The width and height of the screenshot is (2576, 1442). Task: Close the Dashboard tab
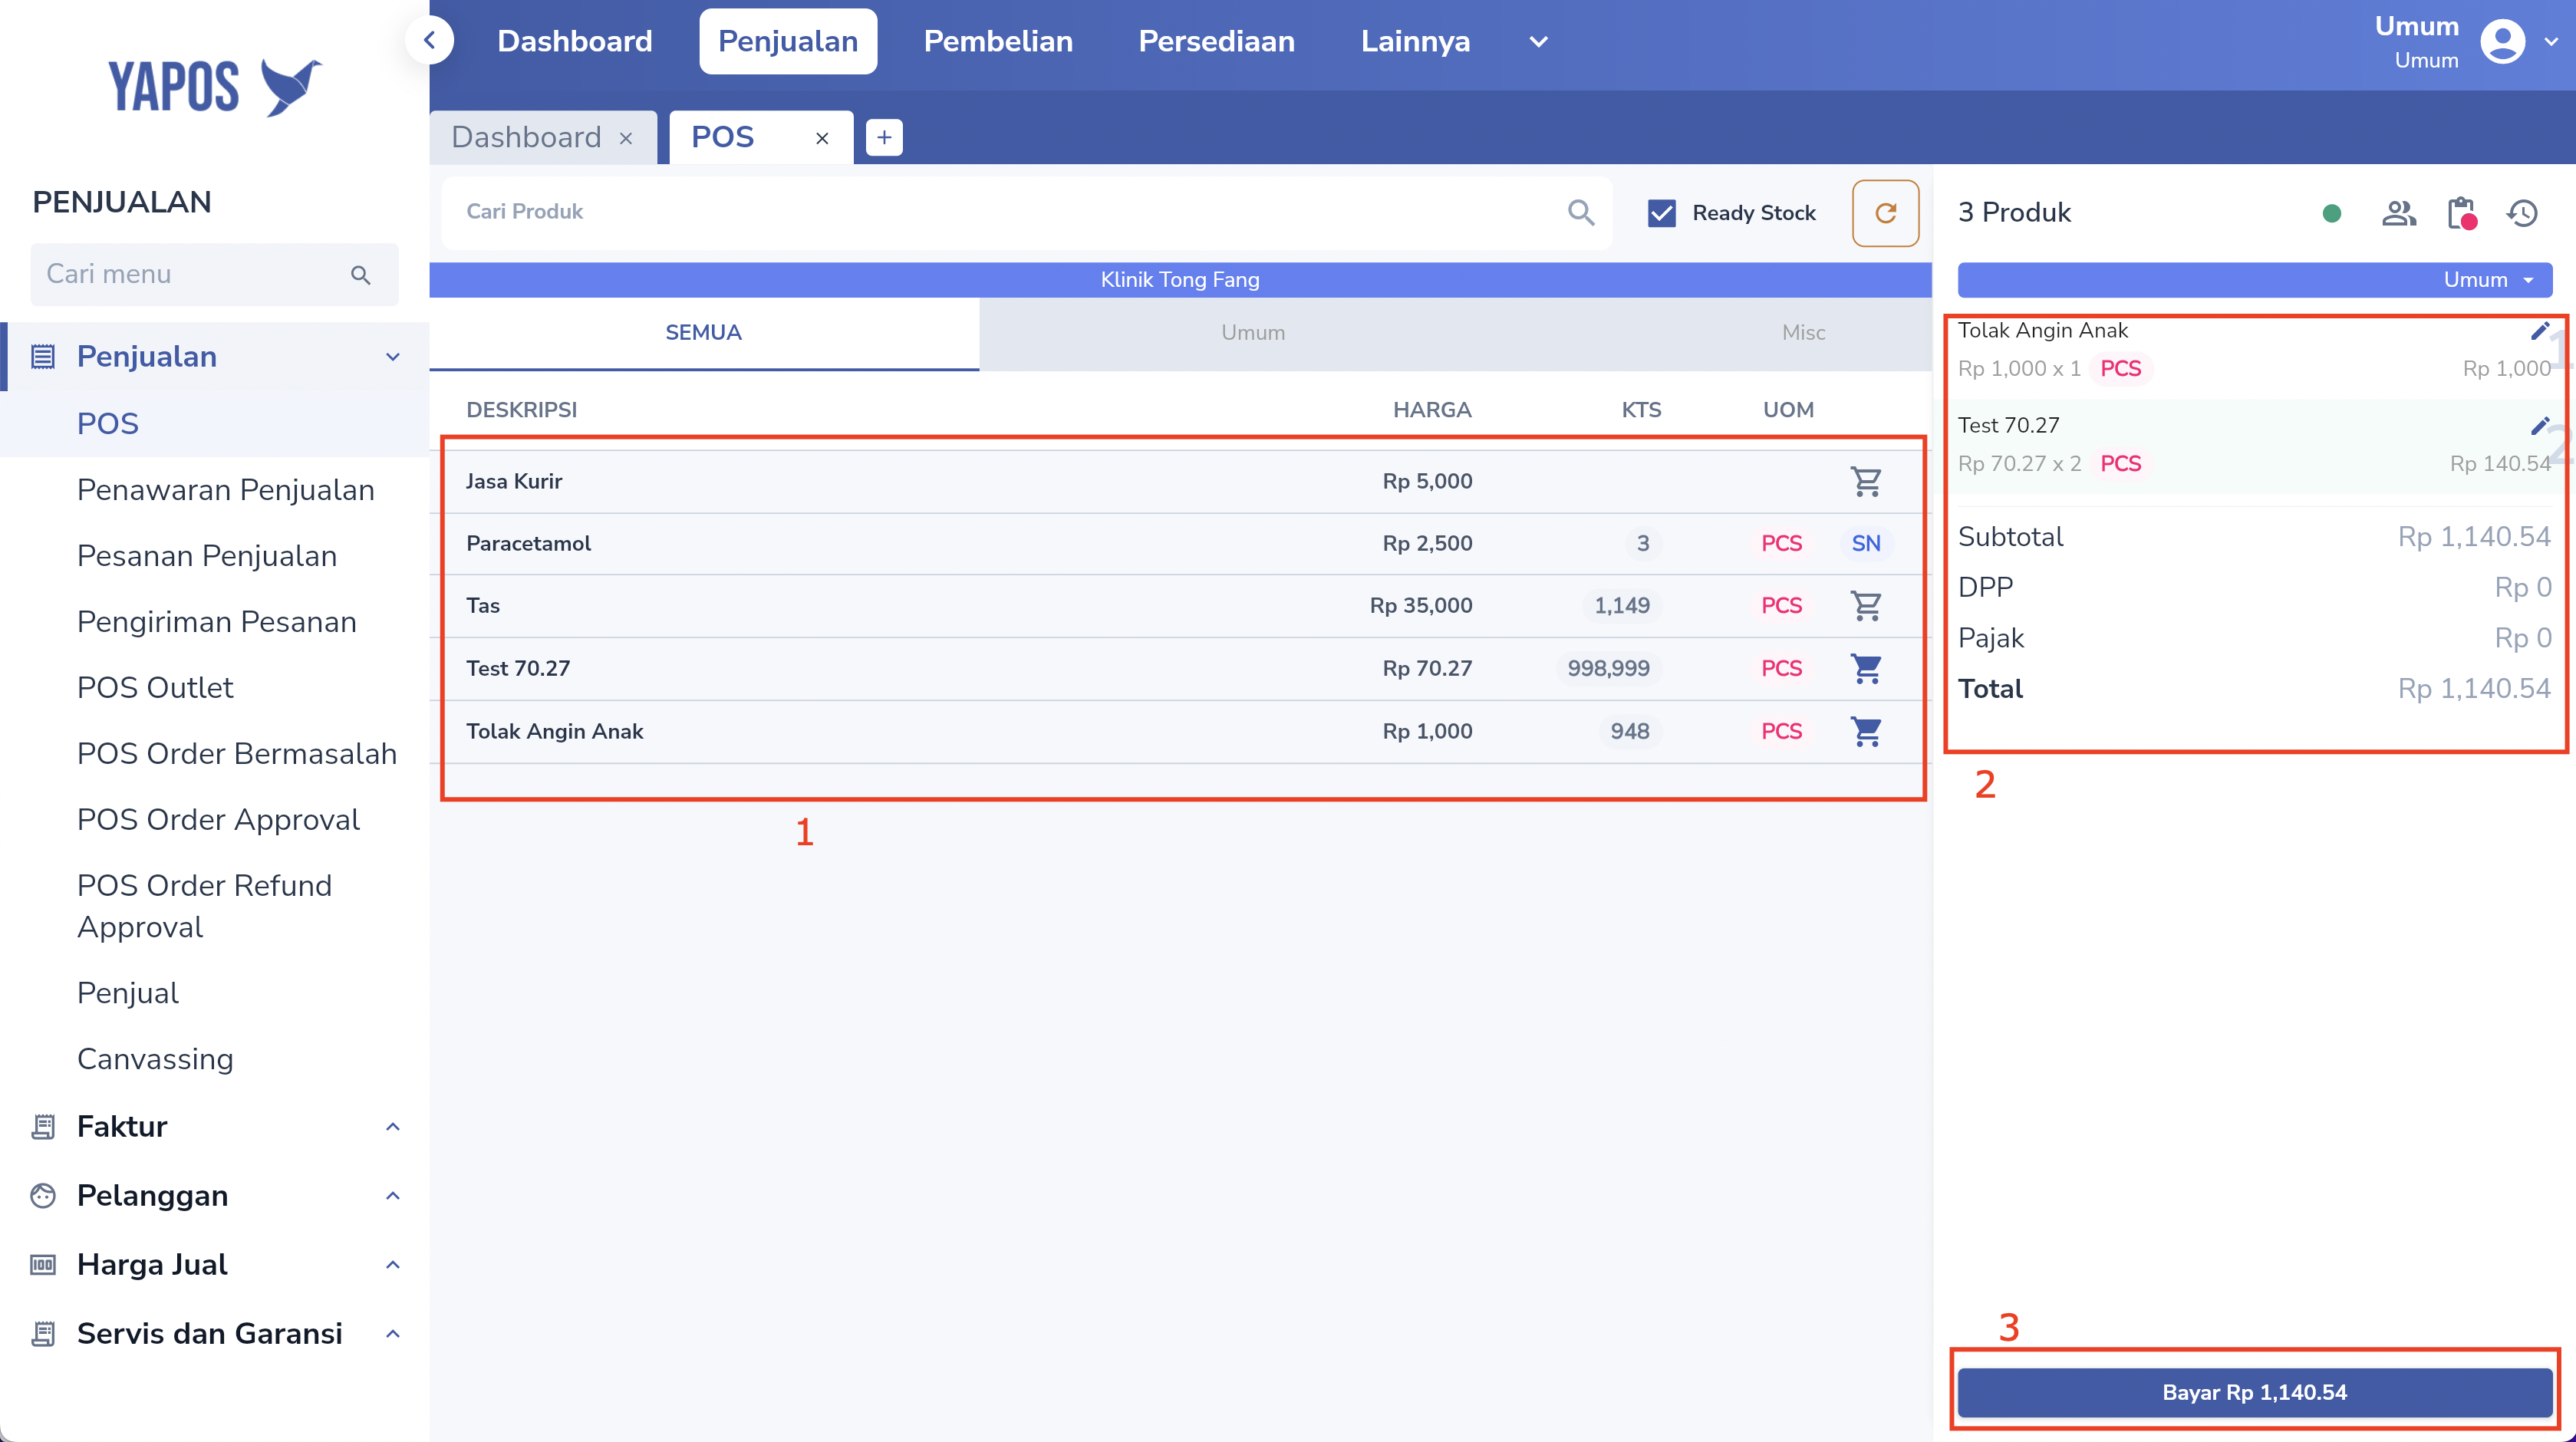[x=626, y=138]
